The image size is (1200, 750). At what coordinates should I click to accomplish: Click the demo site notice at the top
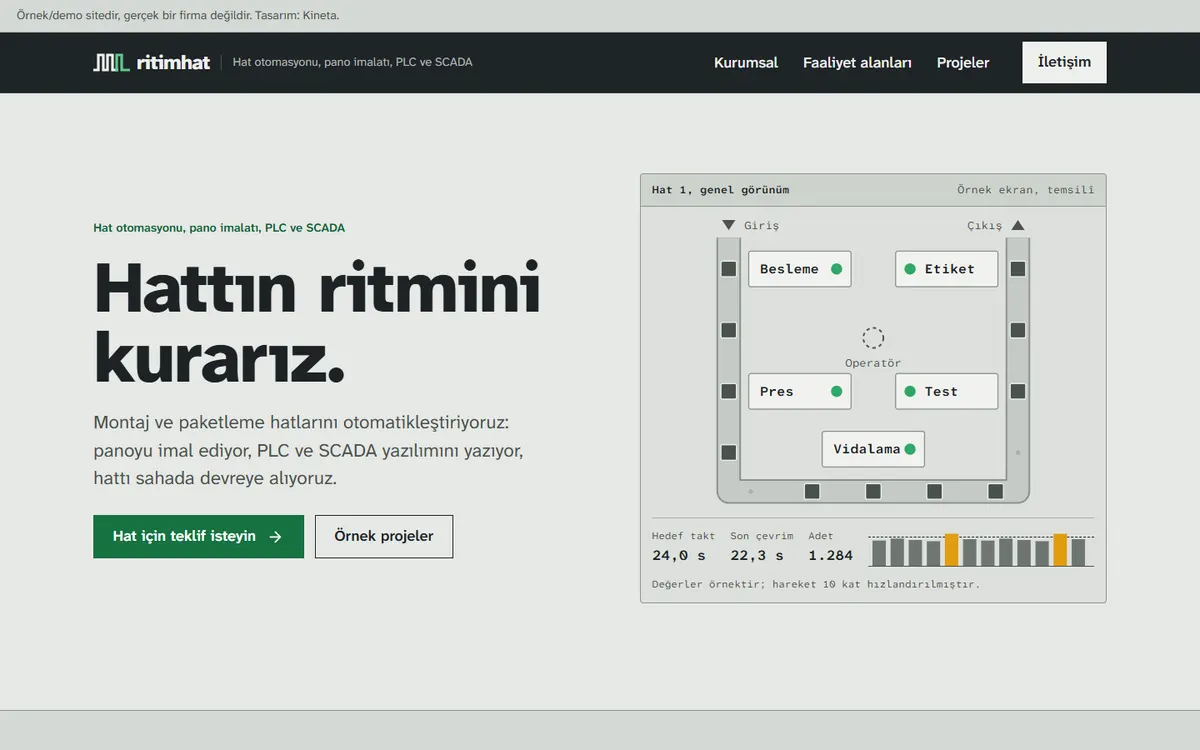click(178, 15)
